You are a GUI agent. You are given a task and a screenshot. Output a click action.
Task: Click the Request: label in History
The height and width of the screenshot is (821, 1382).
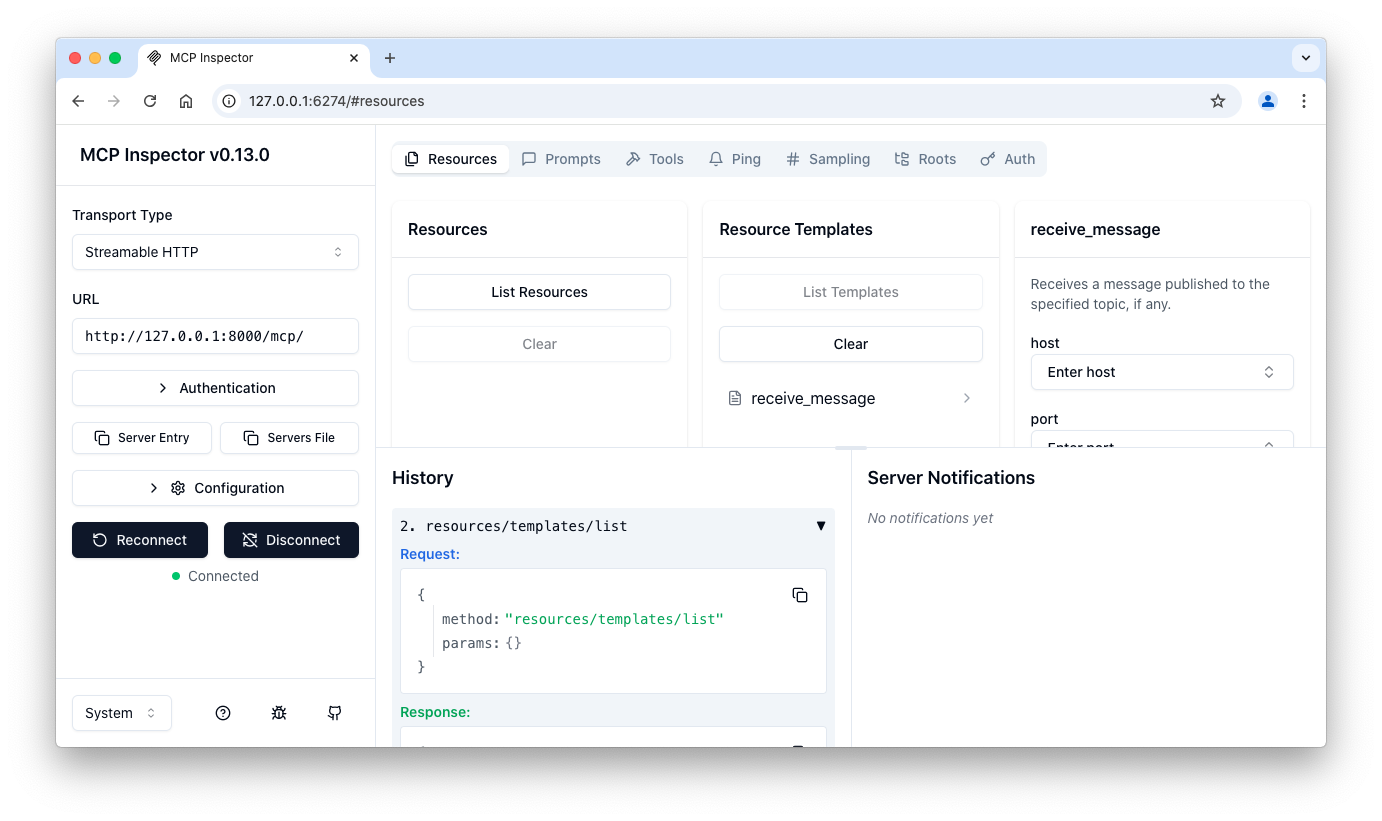(x=430, y=554)
